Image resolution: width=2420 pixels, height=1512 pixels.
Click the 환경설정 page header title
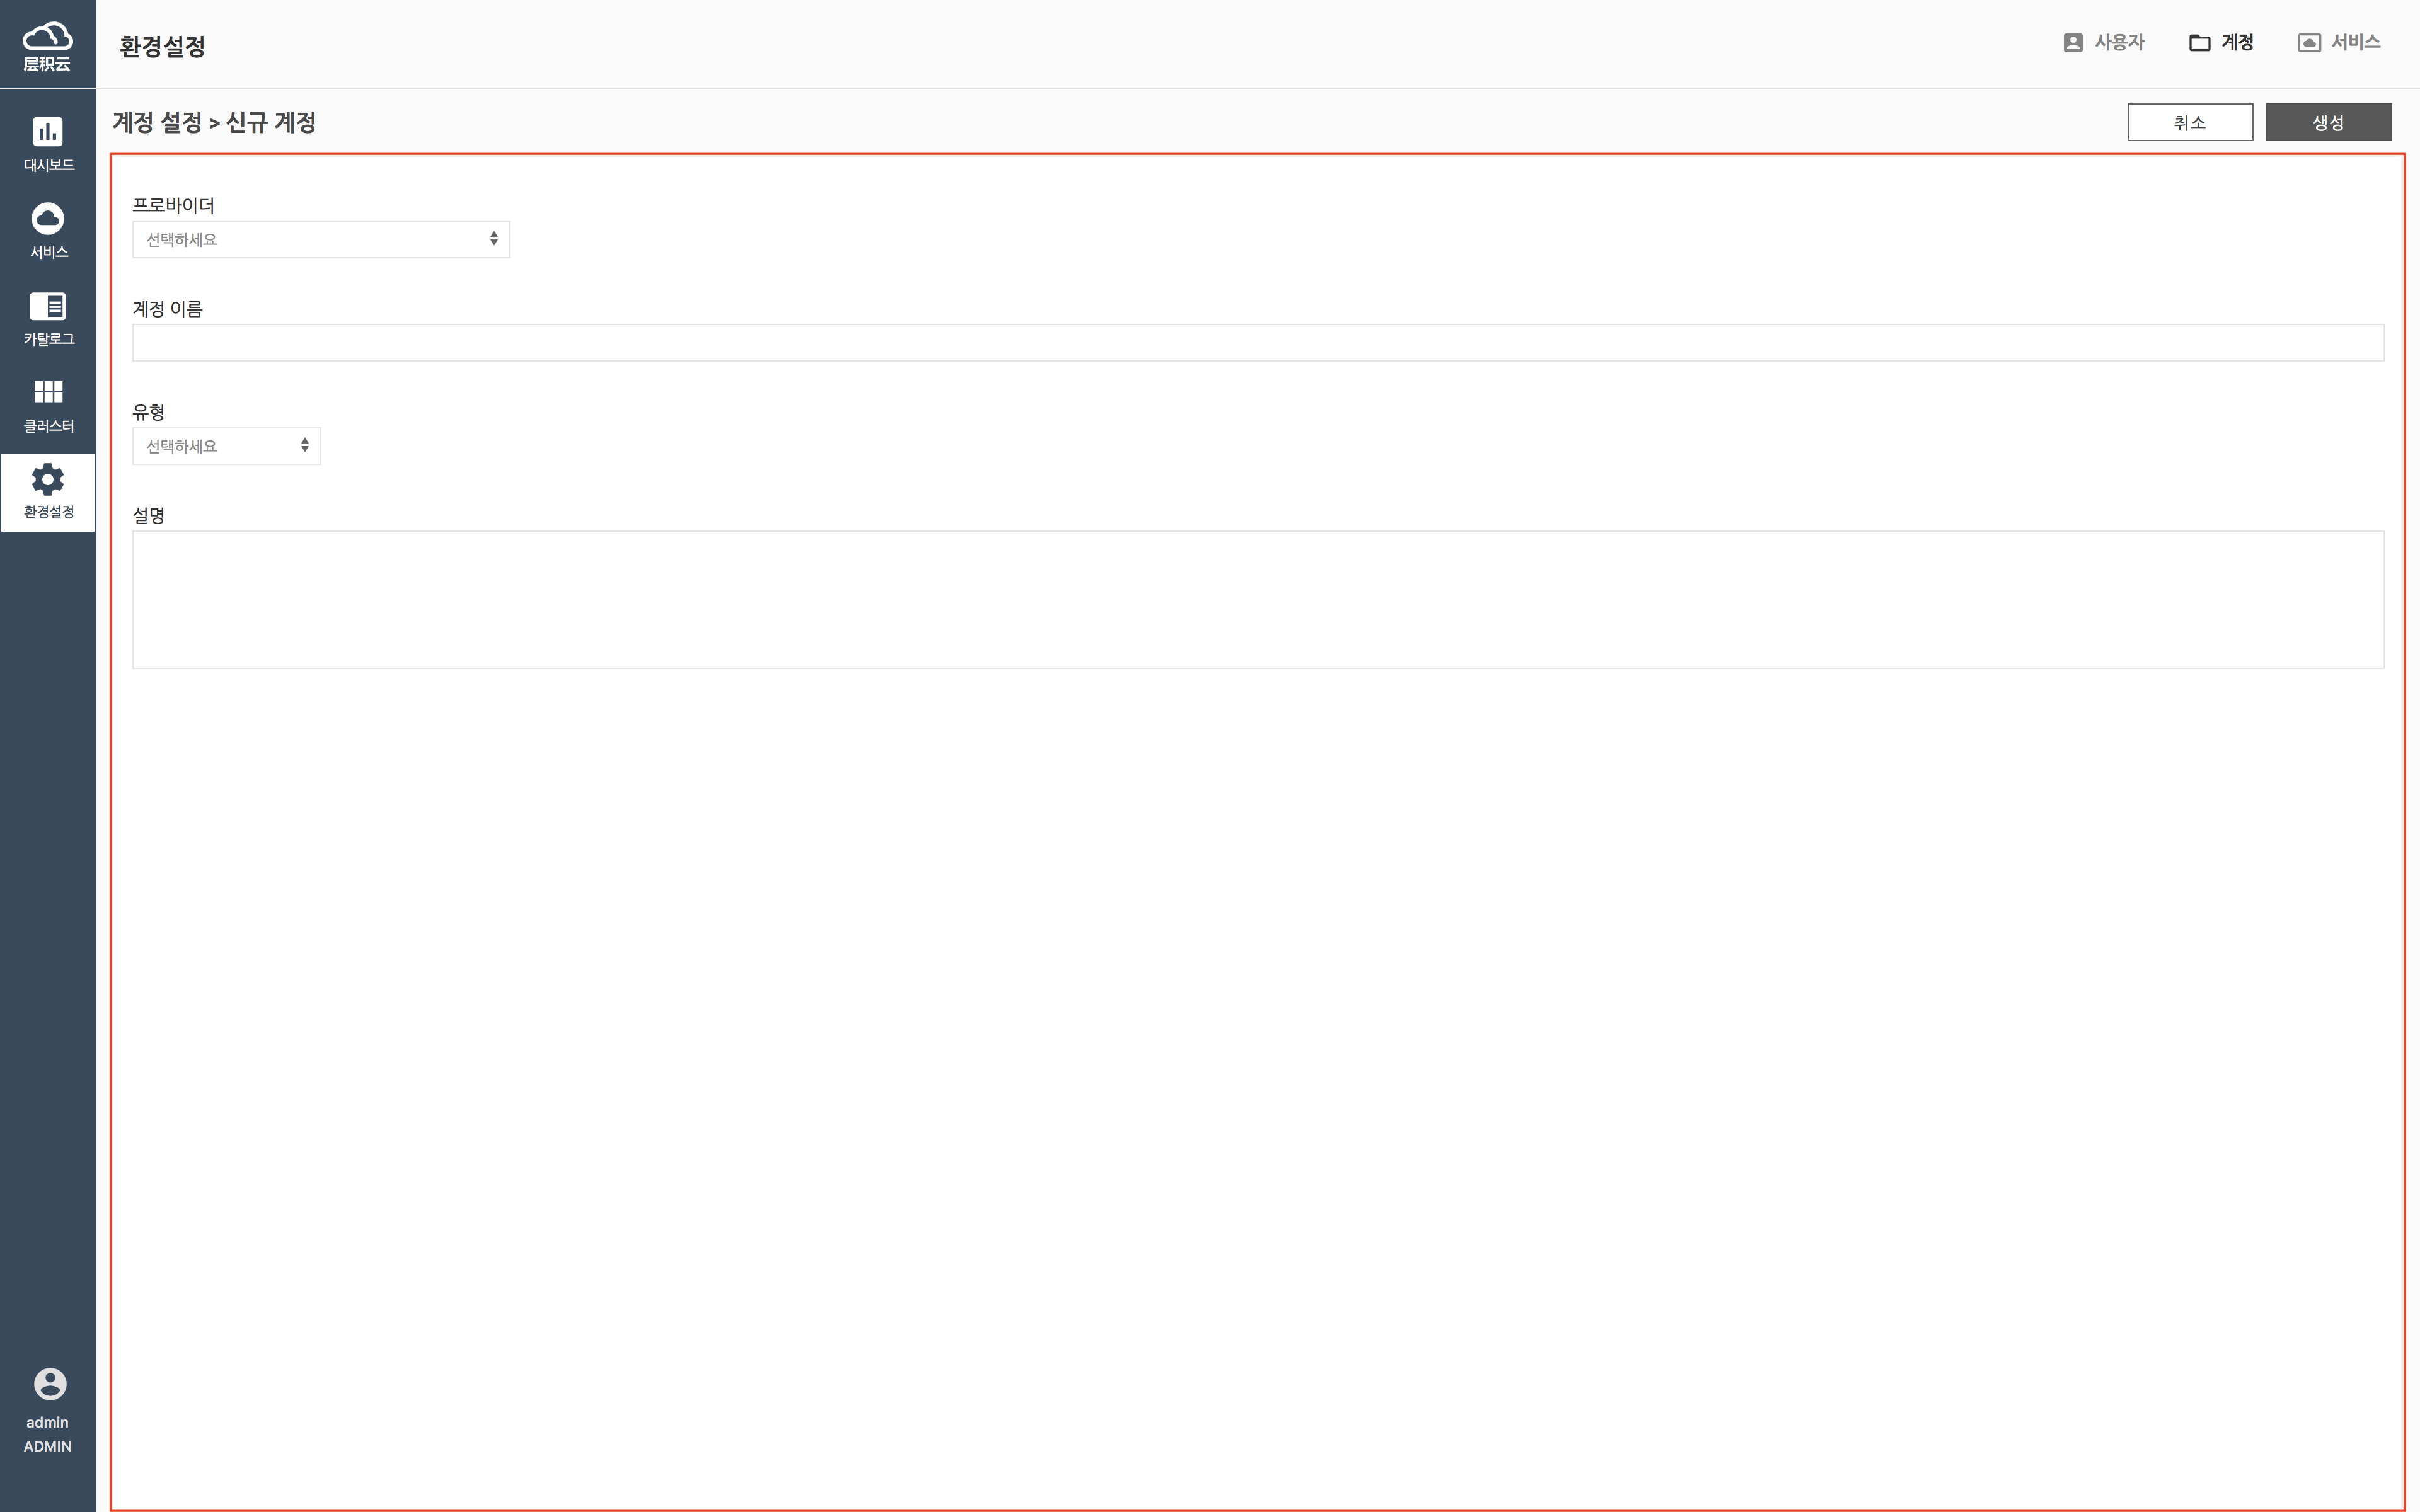pos(162,46)
